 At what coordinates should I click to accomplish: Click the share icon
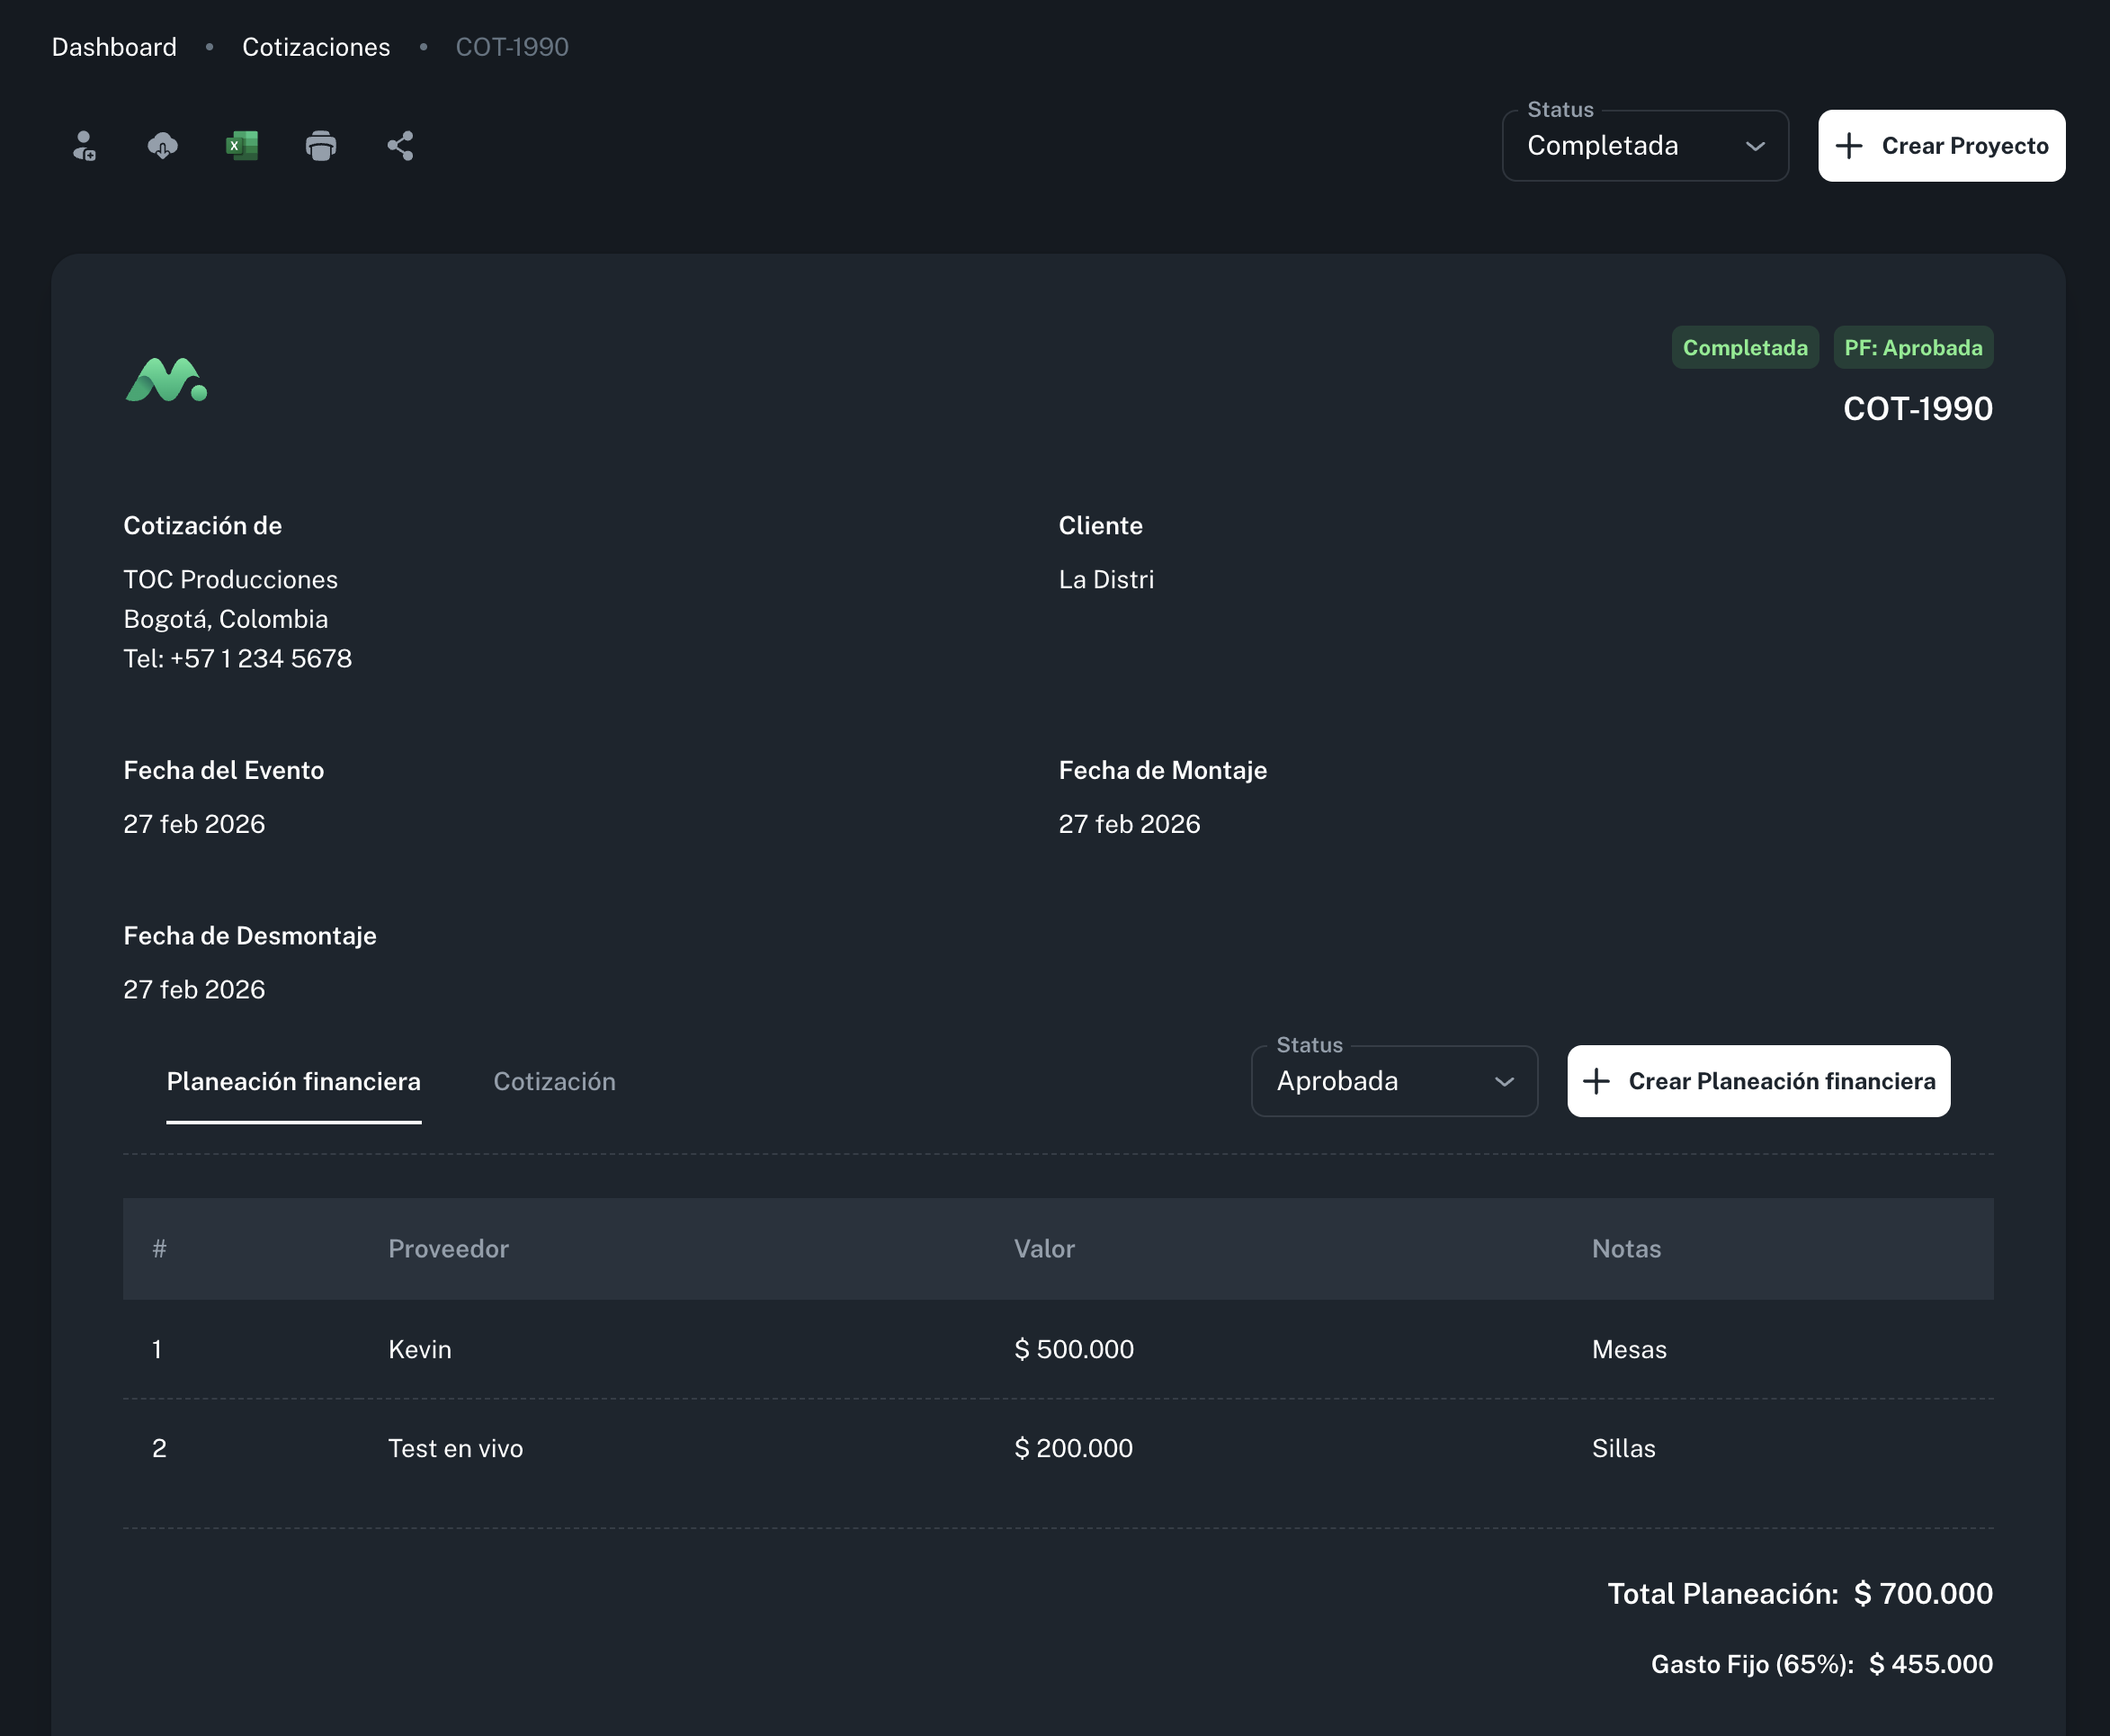[x=400, y=146]
